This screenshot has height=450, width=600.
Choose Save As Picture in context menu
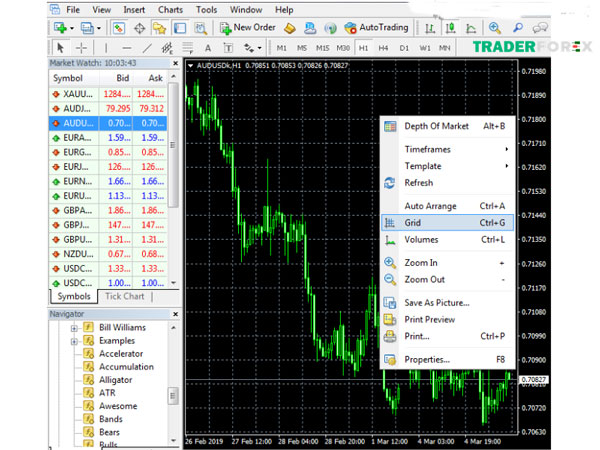447,303
